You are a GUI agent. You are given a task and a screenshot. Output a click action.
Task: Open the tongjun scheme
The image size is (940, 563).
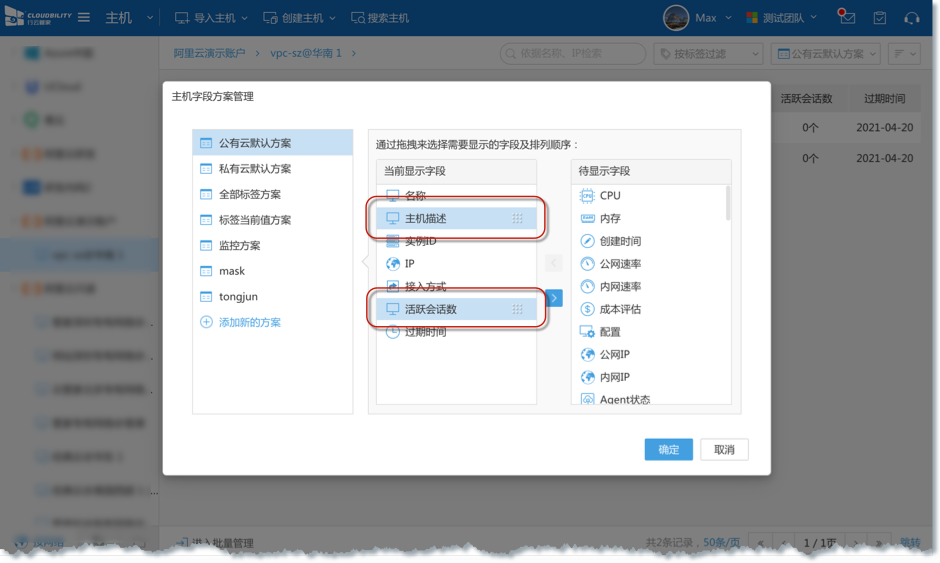coord(238,297)
